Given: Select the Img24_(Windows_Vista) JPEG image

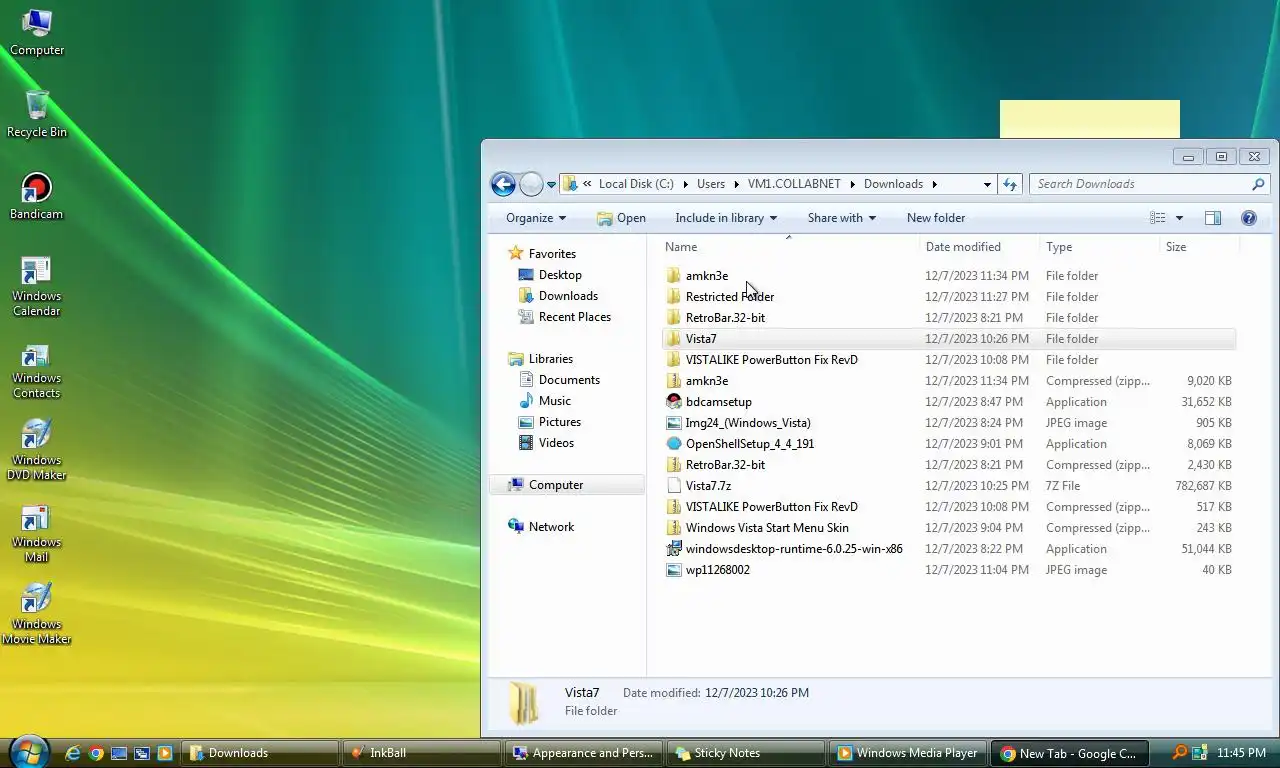Looking at the screenshot, I should coord(949,423).
